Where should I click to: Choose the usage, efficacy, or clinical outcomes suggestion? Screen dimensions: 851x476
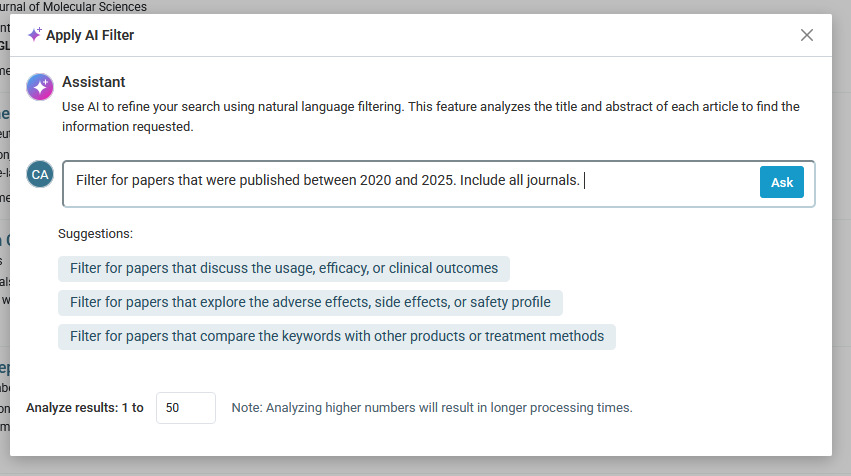coord(284,269)
